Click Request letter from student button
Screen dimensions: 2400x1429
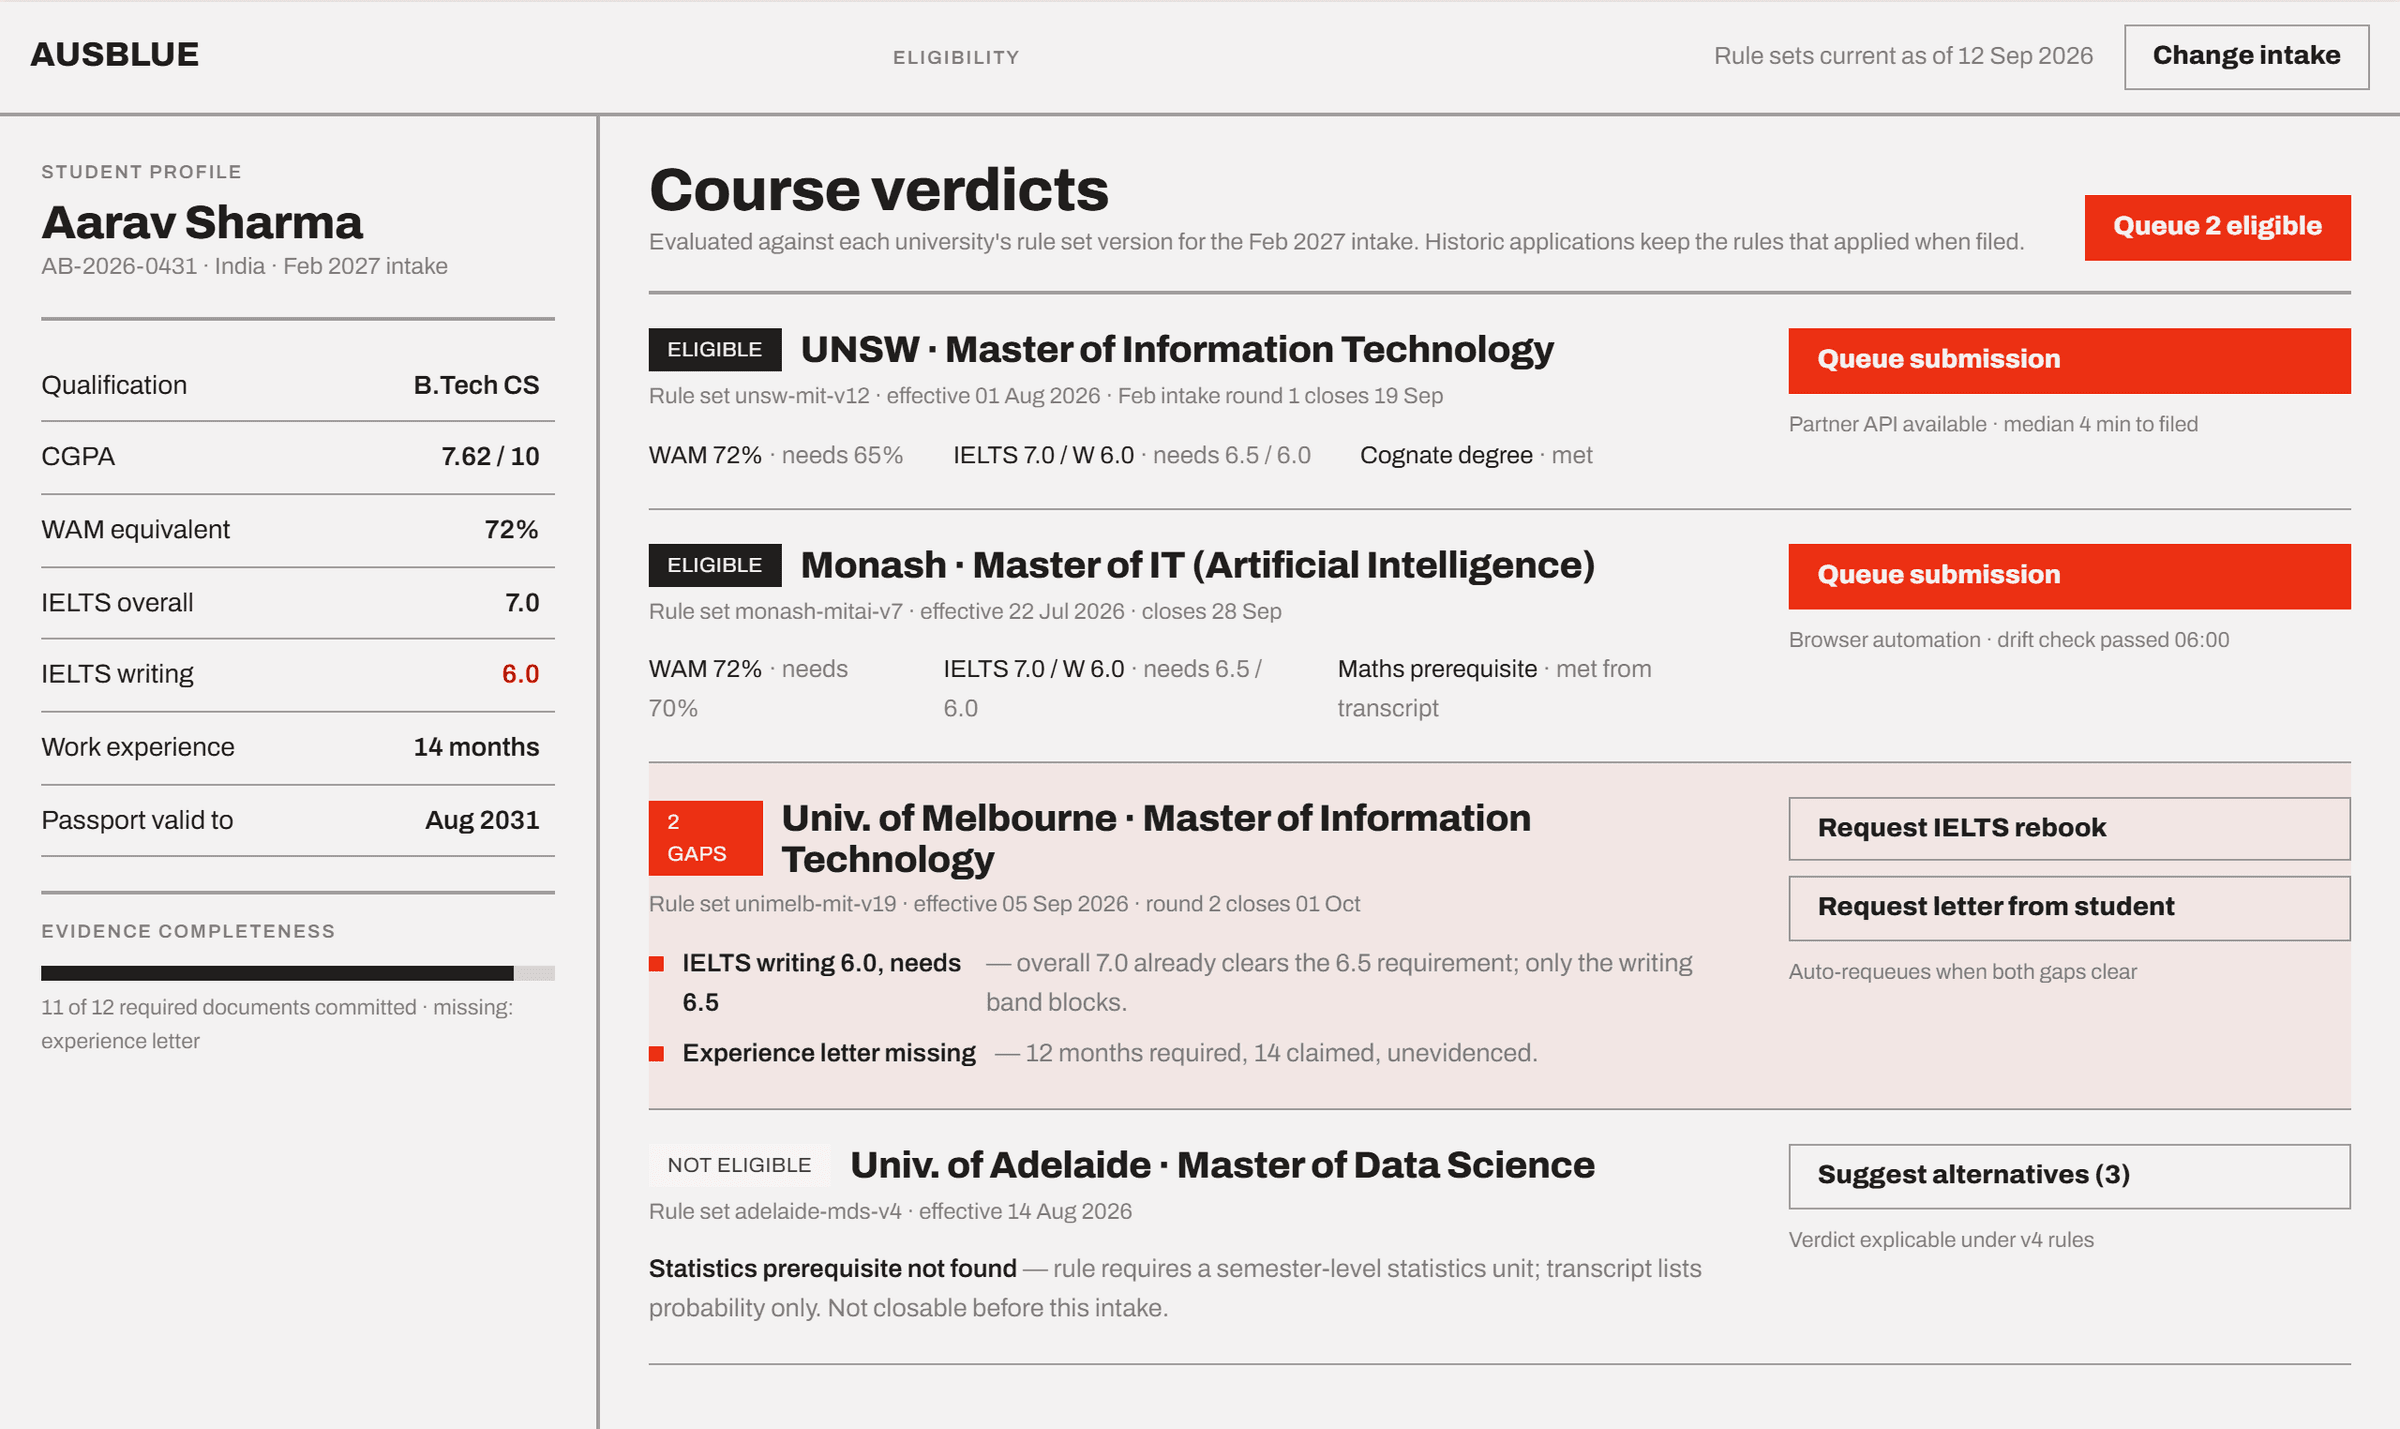[x=2069, y=908]
